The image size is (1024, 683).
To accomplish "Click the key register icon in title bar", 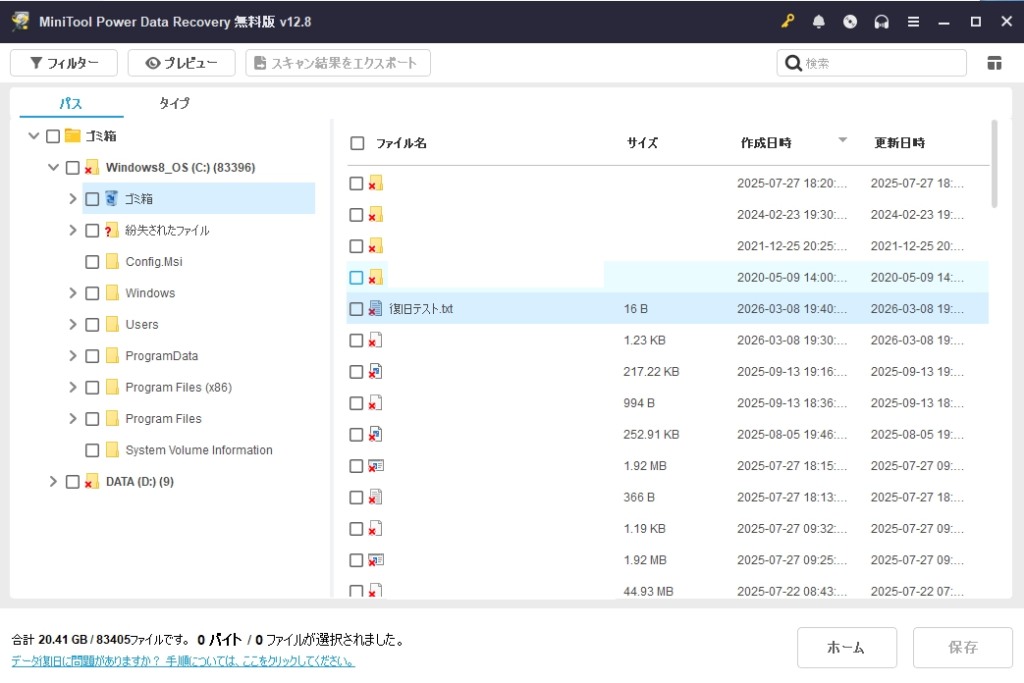I will [x=788, y=21].
